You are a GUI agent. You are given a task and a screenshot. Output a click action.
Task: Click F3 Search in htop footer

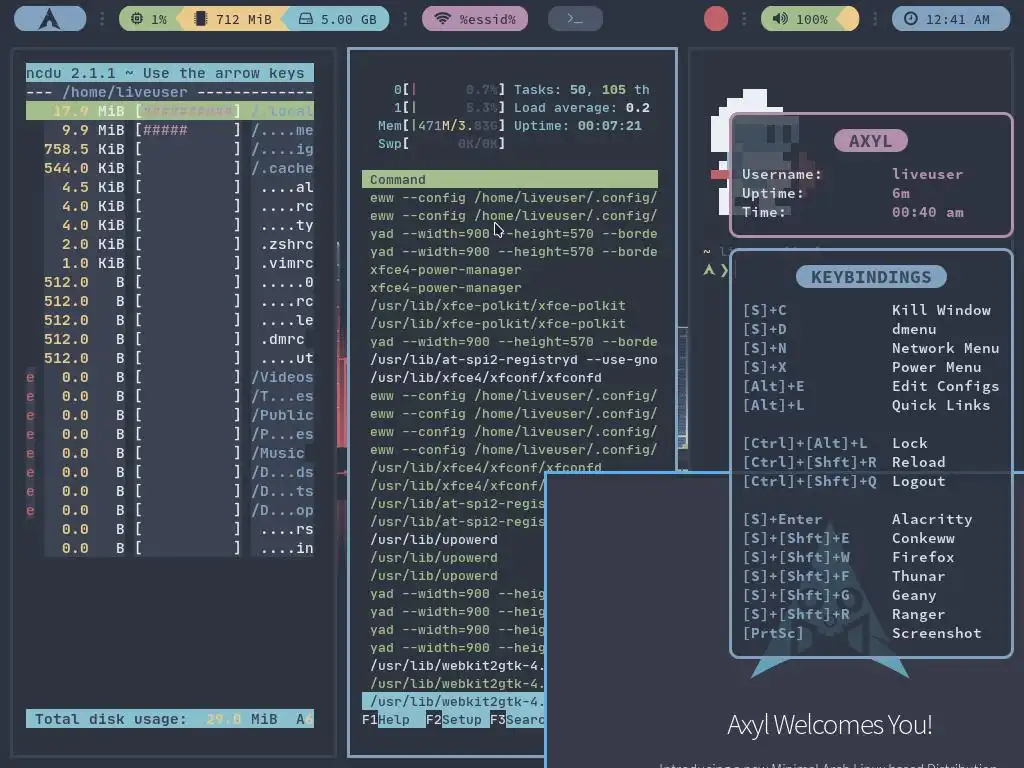[x=517, y=719]
